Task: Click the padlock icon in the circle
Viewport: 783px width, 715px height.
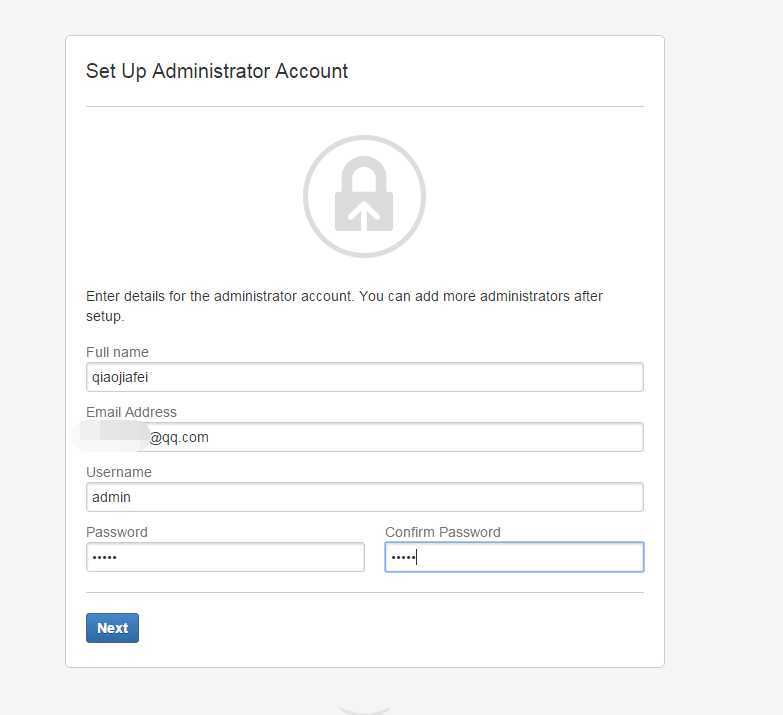Action: (364, 194)
